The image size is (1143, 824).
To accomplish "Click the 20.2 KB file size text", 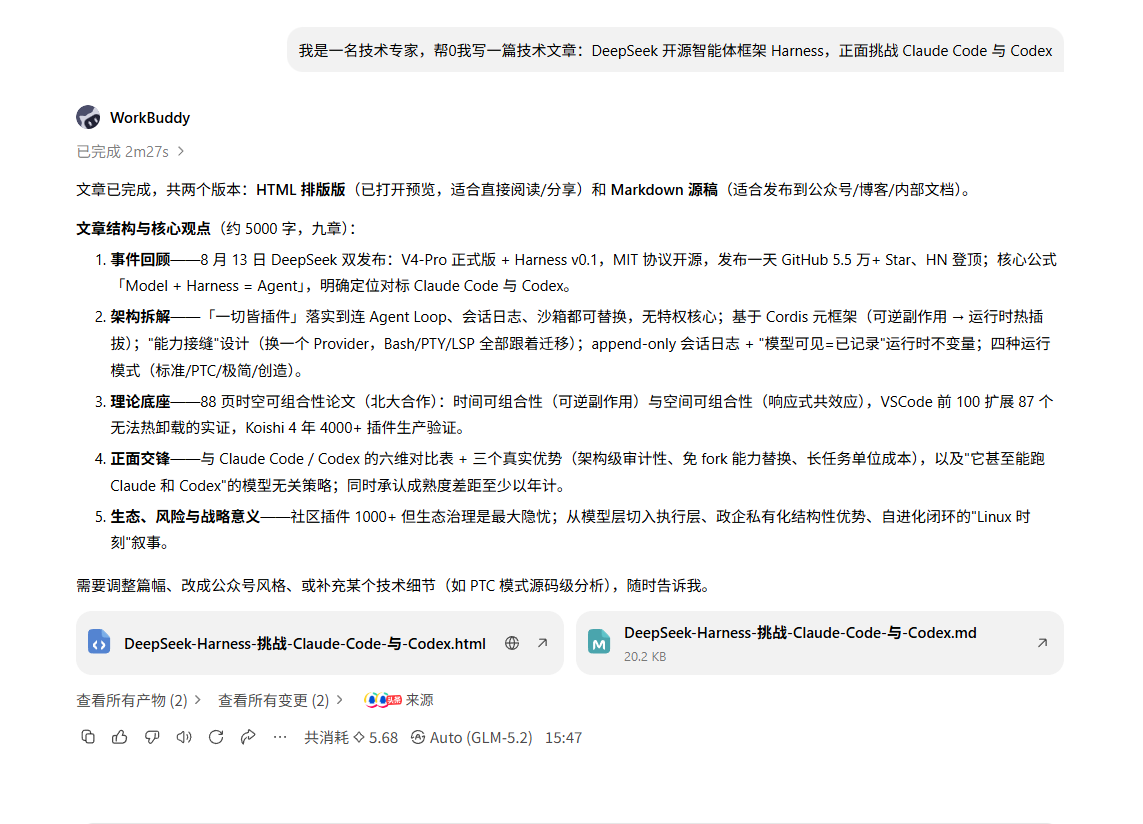I will point(645,656).
